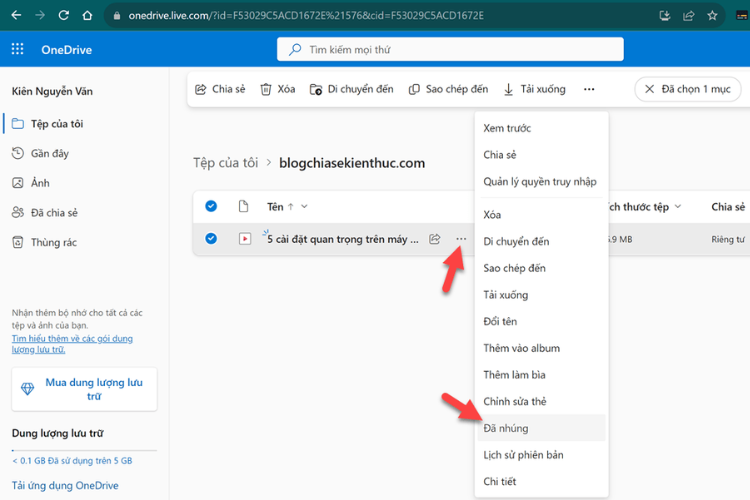Expand the Kích thước tệp column dropdown

(678, 207)
